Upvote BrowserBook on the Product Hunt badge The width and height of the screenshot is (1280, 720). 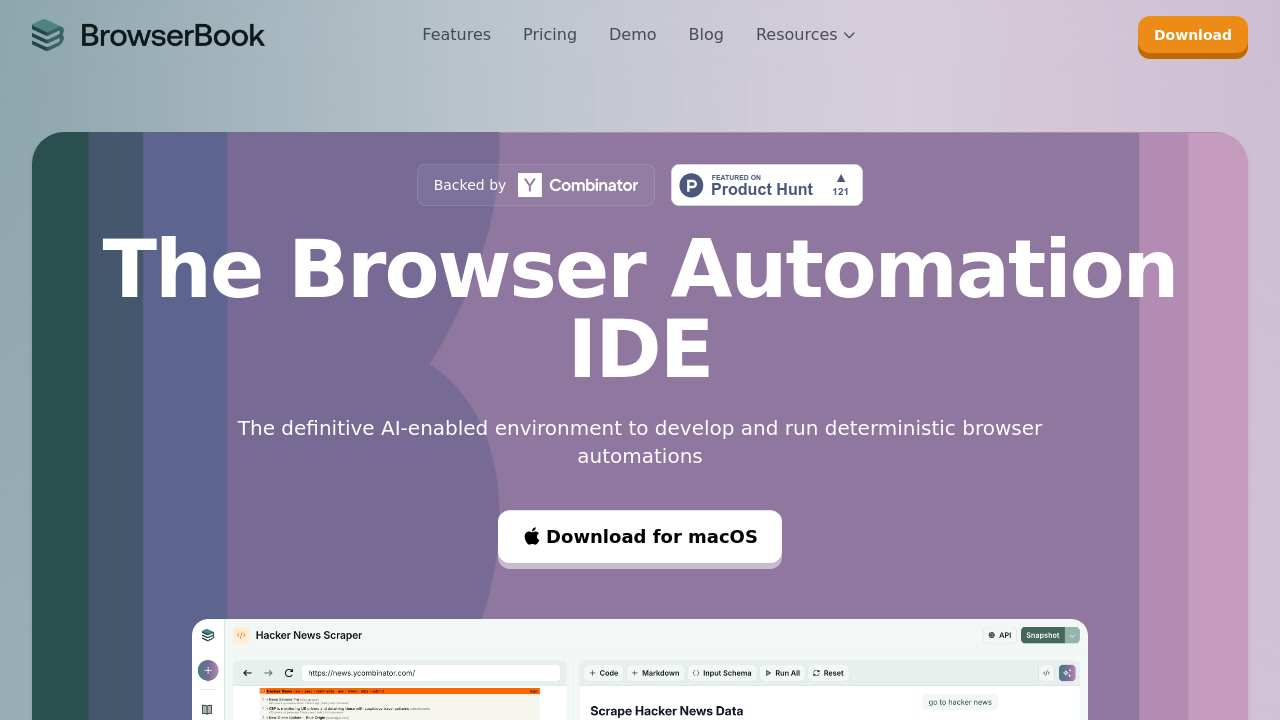pyautogui.click(x=840, y=184)
